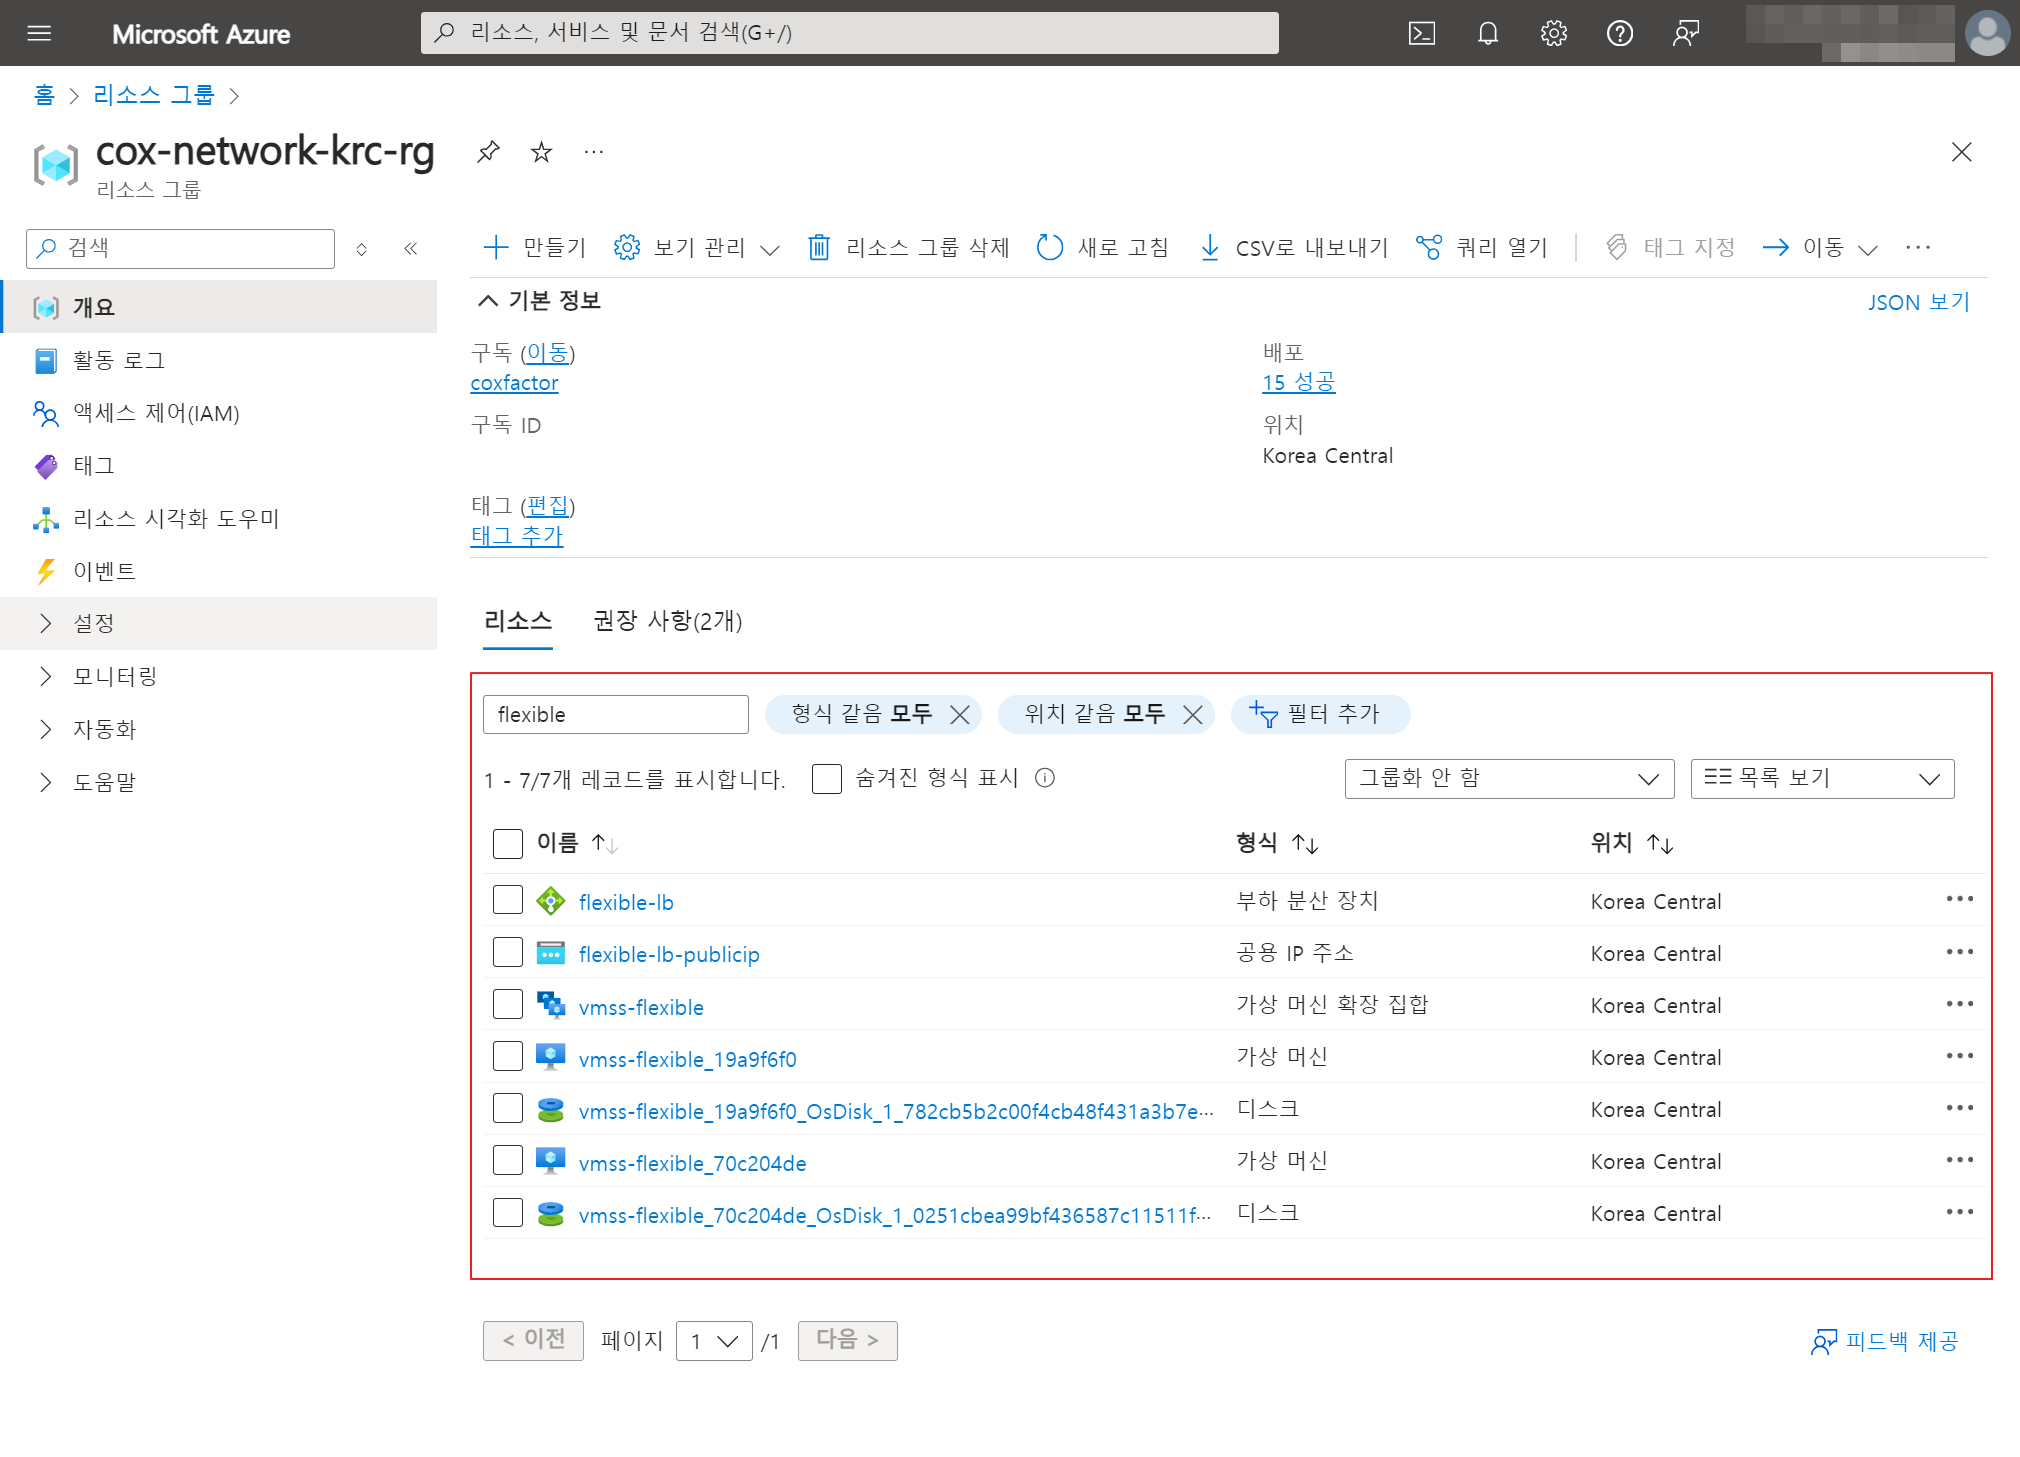Check the flexible-lb row checkbox
Screen dimensions: 2020x1457
coord(508,900)
